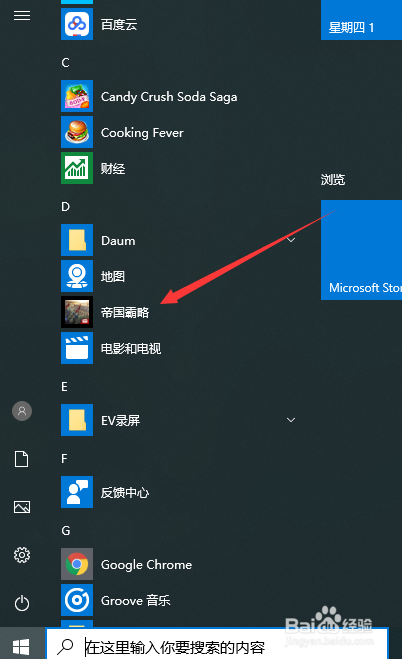Select the Daum label text

pyautogui.click(x=118, y=241)
